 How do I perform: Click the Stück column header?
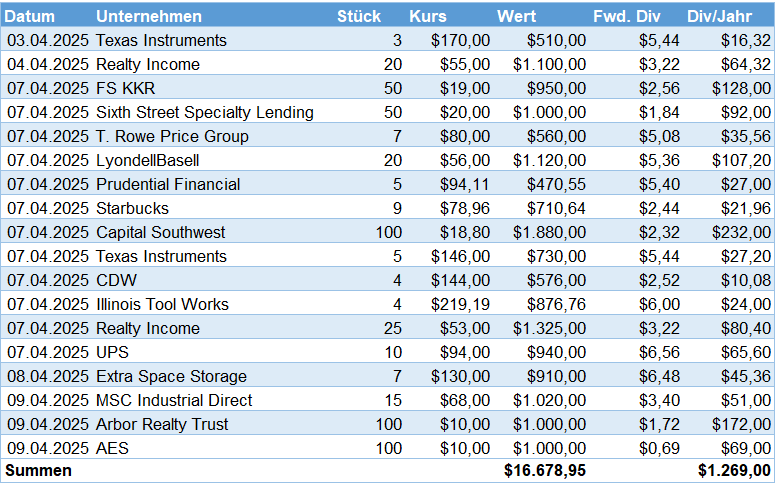[x=359, y=16]
